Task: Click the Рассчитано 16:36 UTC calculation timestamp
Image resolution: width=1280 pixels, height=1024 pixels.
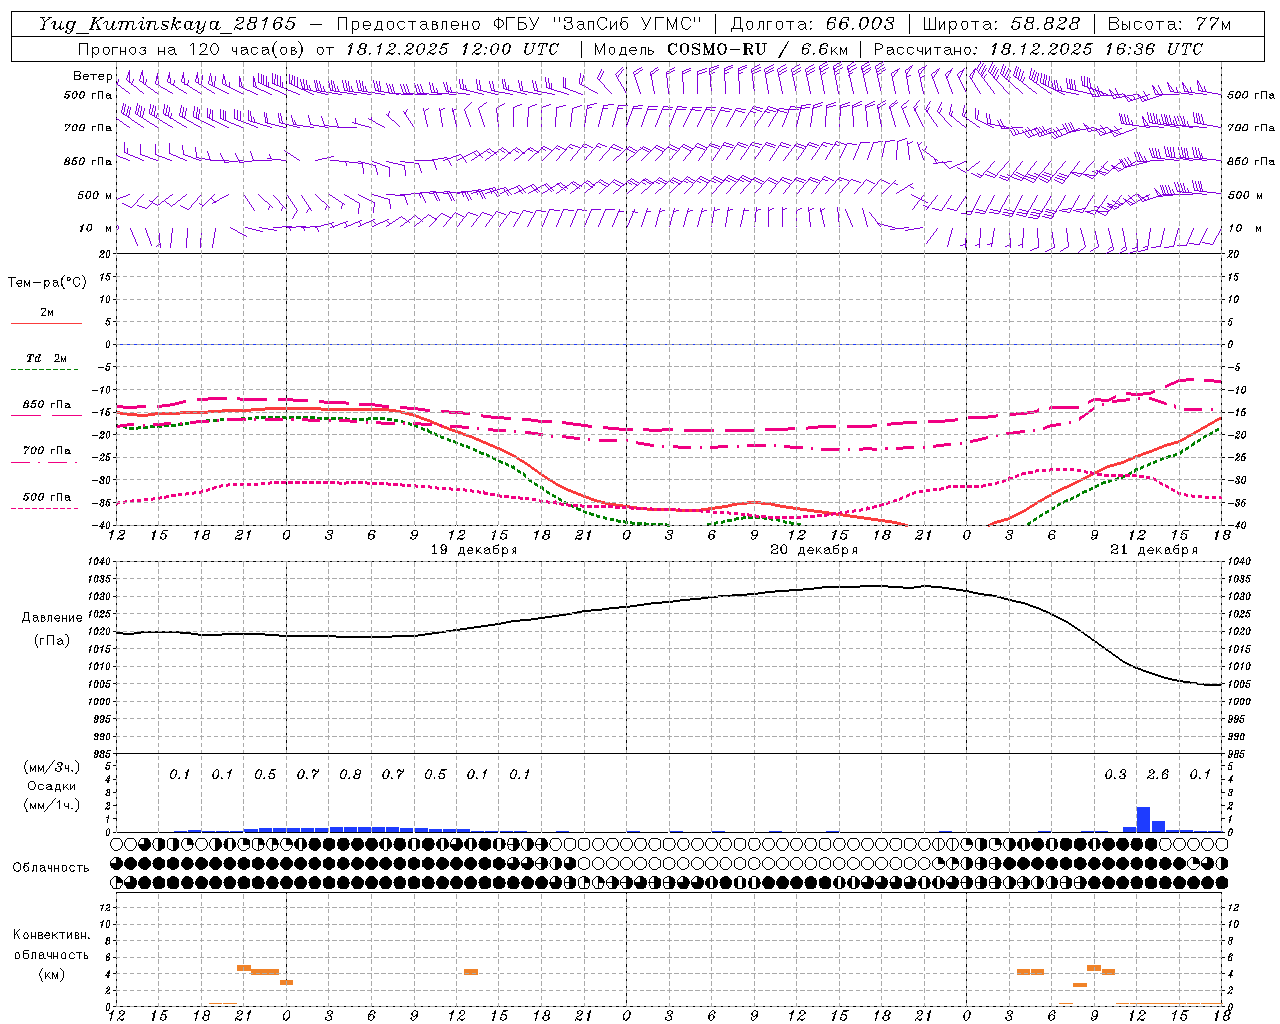Action: [1096, 49]
